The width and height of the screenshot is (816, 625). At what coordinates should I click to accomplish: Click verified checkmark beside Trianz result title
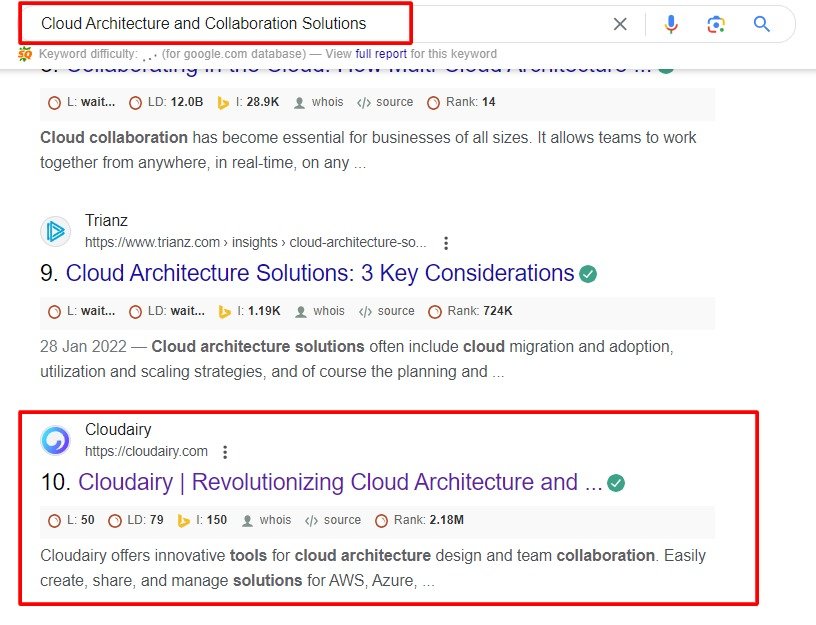pyautogui.click(x=588, y=274)
